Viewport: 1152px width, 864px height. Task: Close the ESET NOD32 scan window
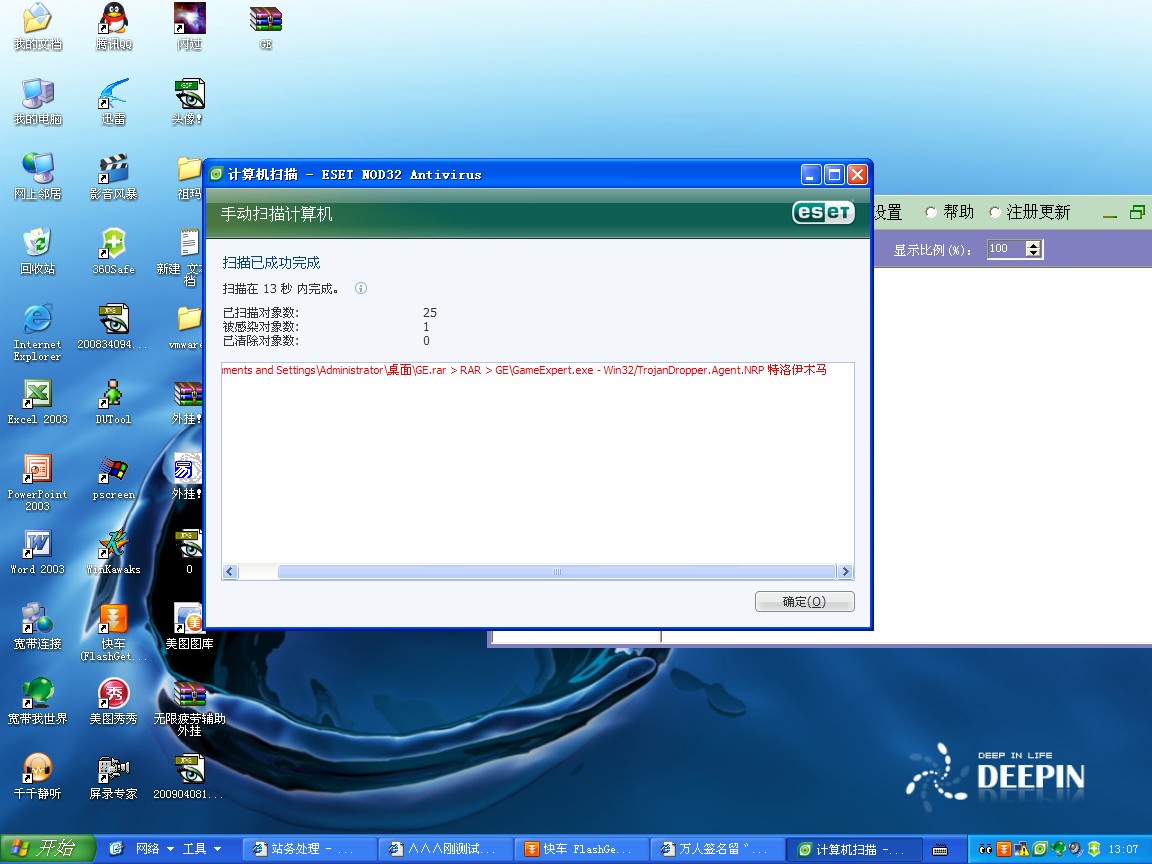click(x=857, y=175)
